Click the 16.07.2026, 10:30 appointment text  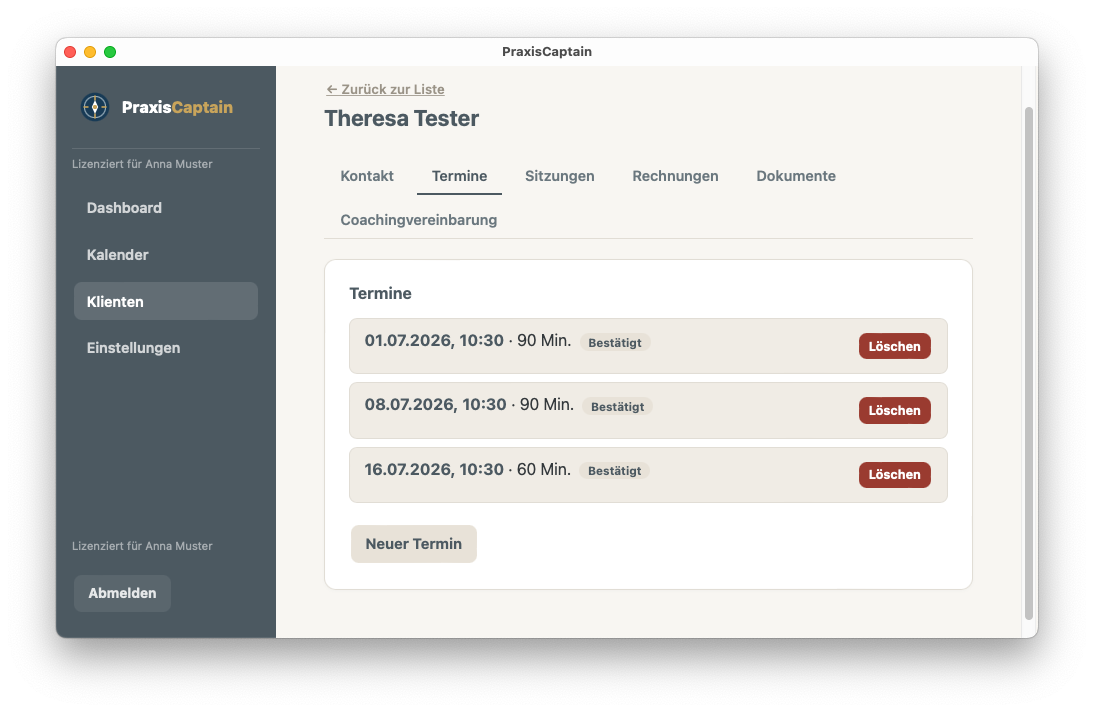434,469
